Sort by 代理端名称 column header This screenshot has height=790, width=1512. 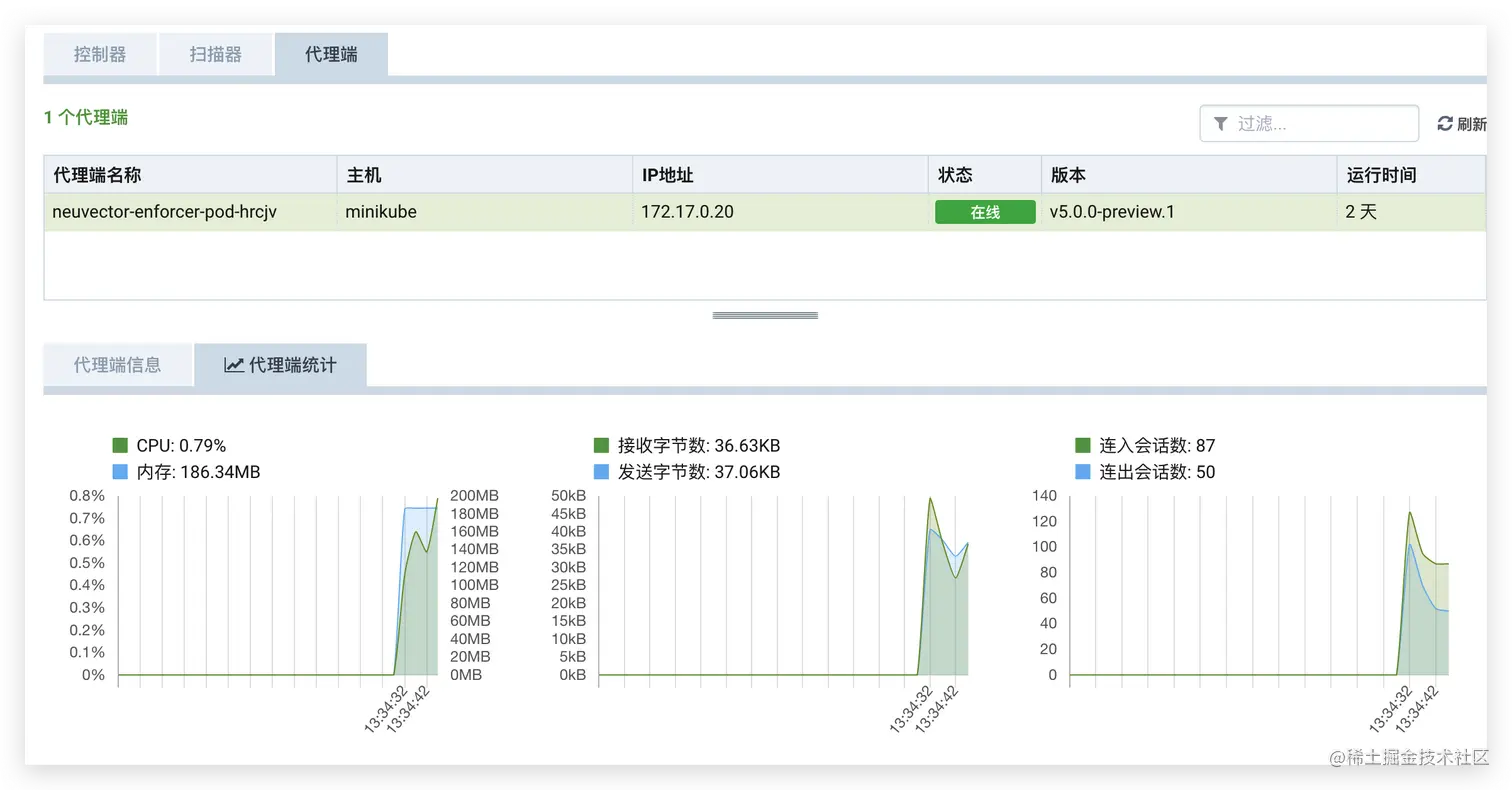click(190, 175)
